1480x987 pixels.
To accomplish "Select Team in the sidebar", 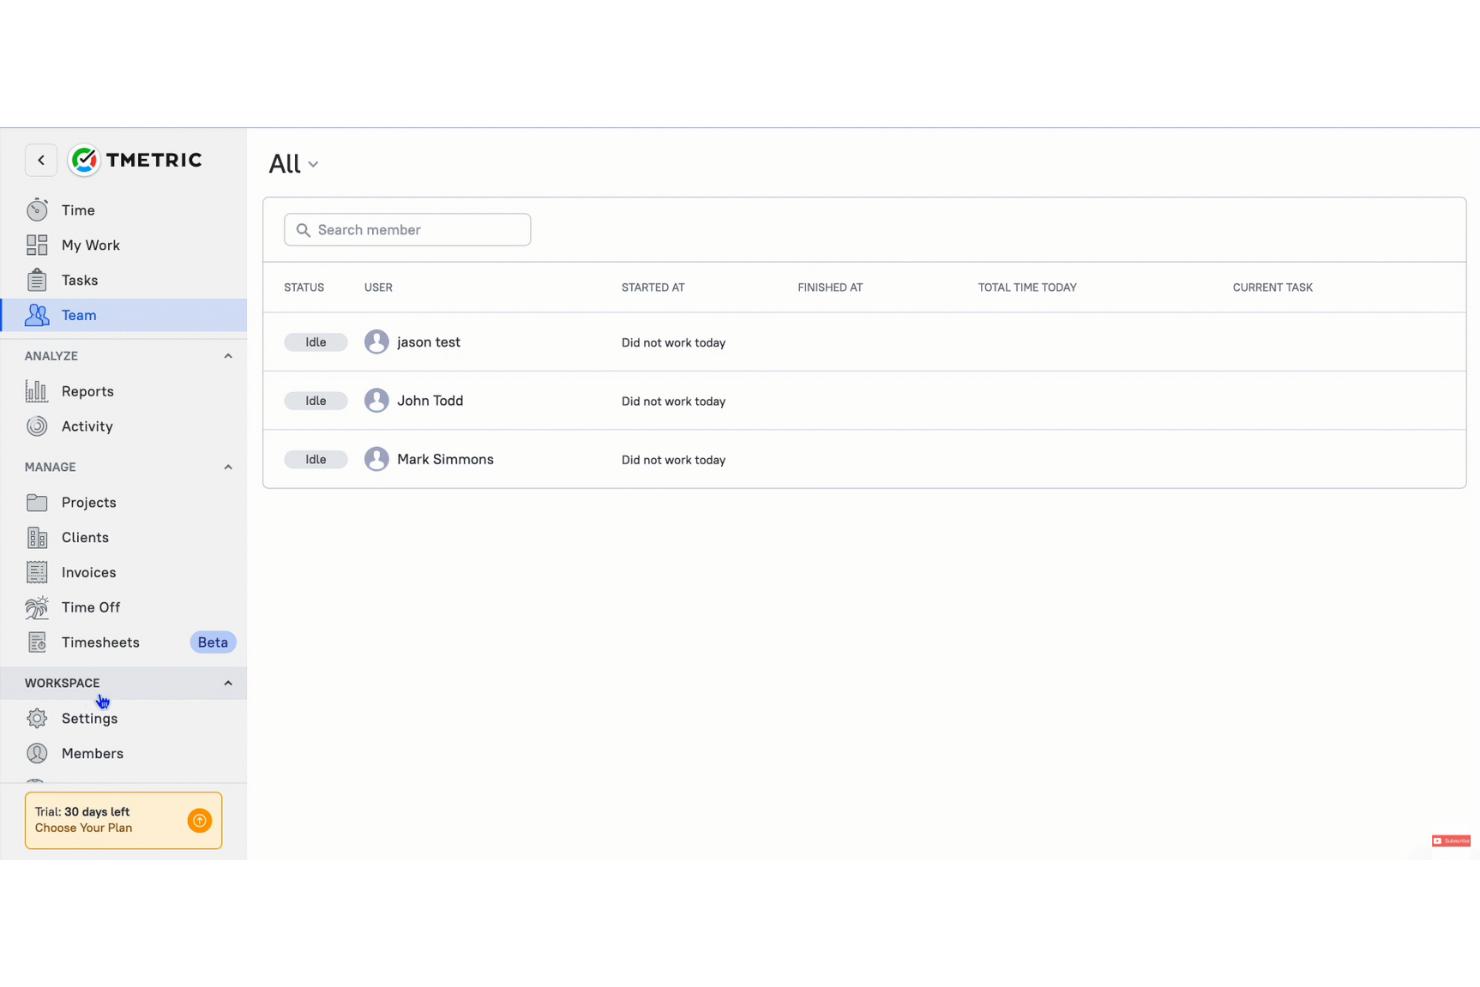I will click(x=79, y=315).
